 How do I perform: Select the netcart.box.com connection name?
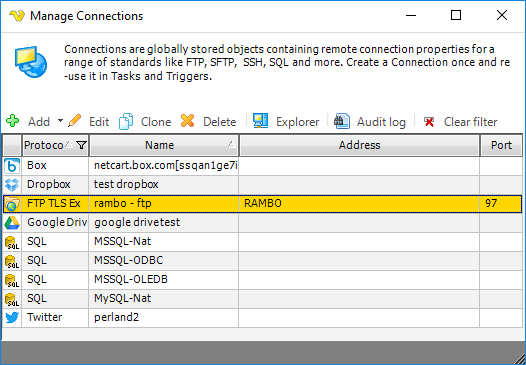point(166,165)
